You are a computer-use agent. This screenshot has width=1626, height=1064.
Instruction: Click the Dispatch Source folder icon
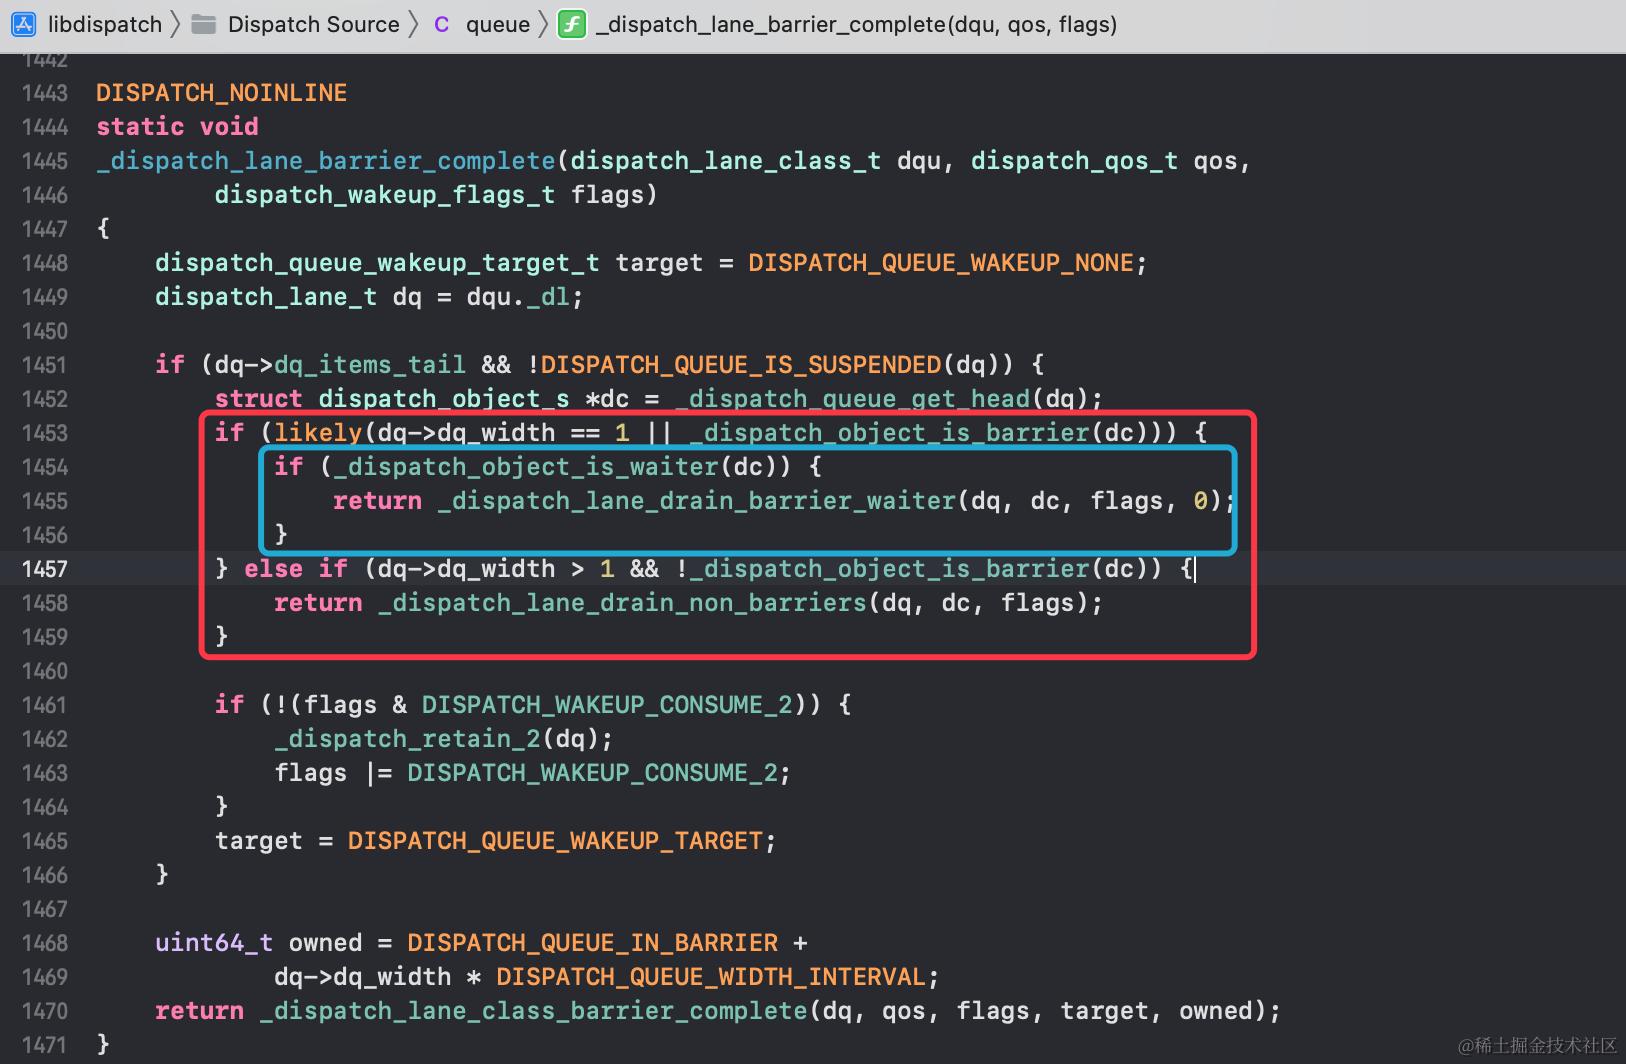click(204, 24)
